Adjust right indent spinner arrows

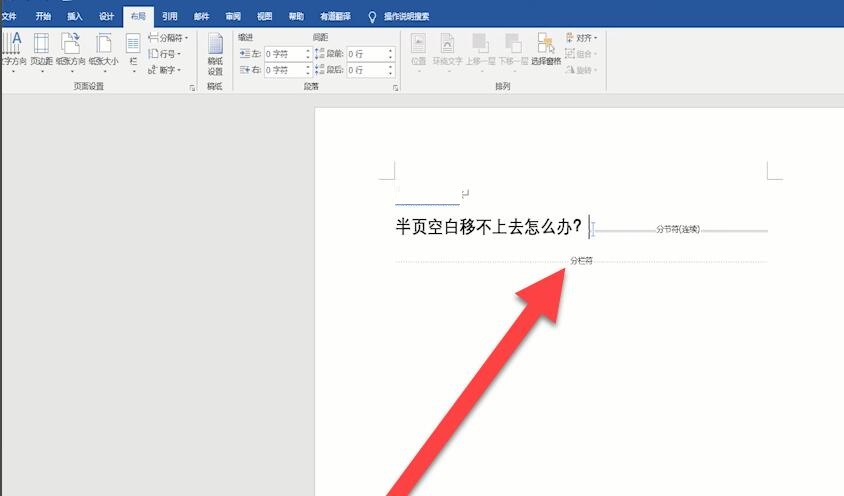click(308, 70)
